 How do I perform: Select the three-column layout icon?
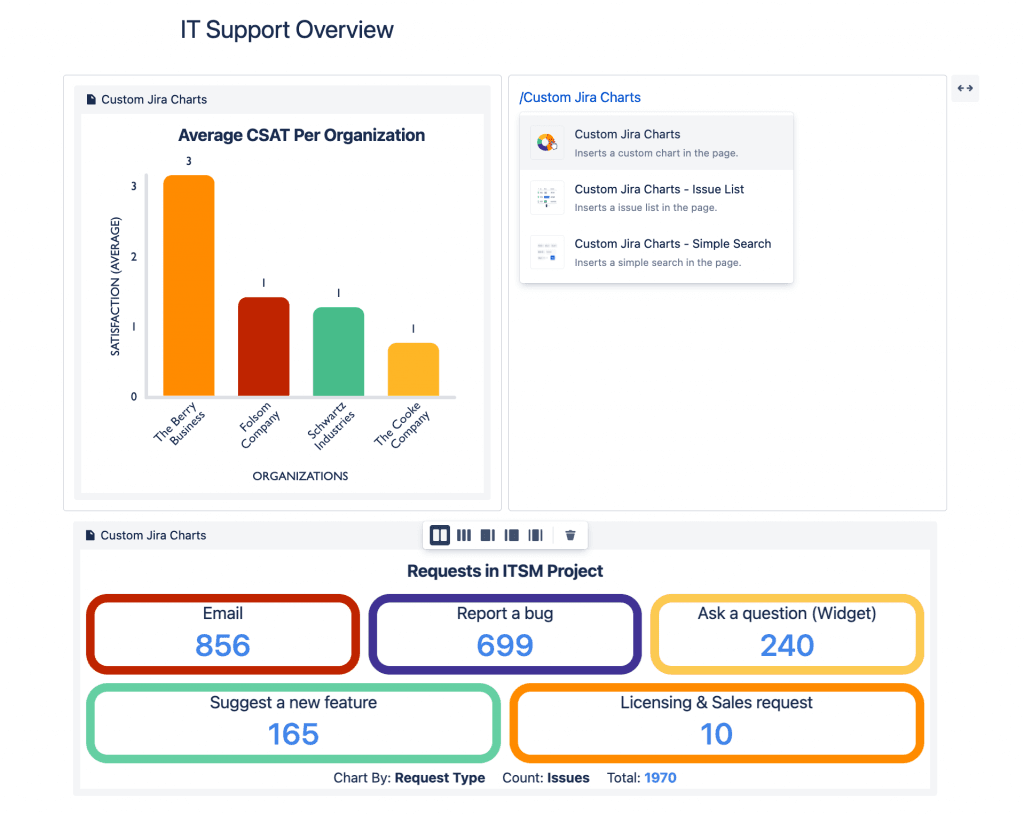tap(464, 535)
